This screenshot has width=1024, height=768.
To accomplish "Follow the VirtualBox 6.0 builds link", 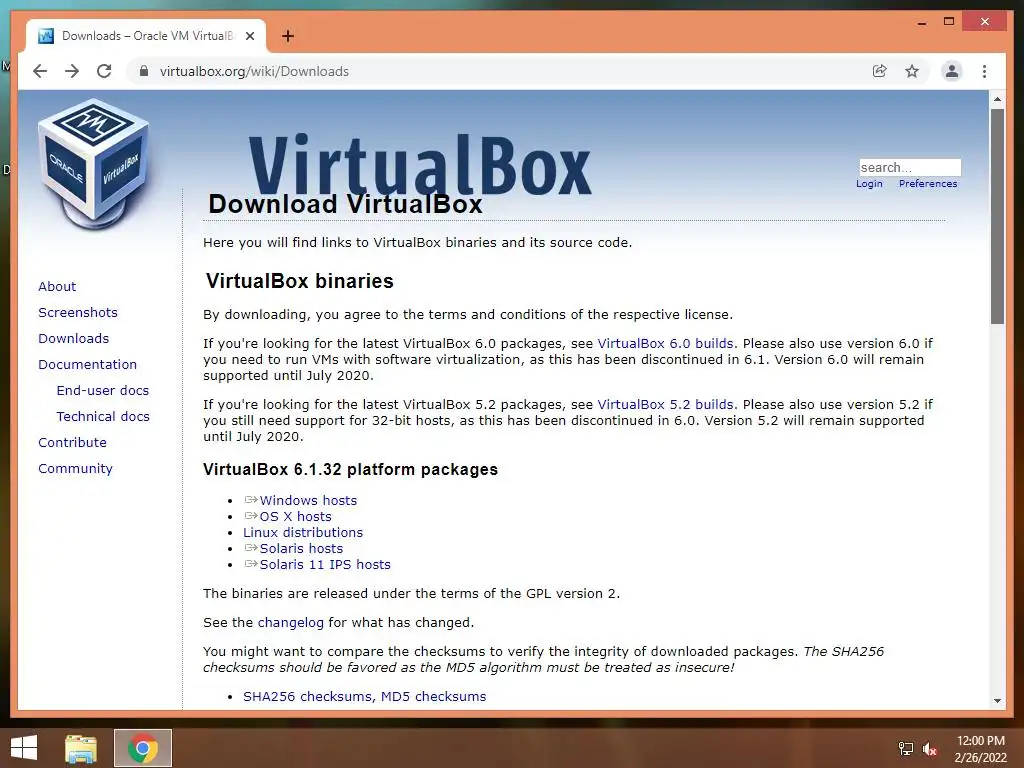I will (x=665, y=344).
